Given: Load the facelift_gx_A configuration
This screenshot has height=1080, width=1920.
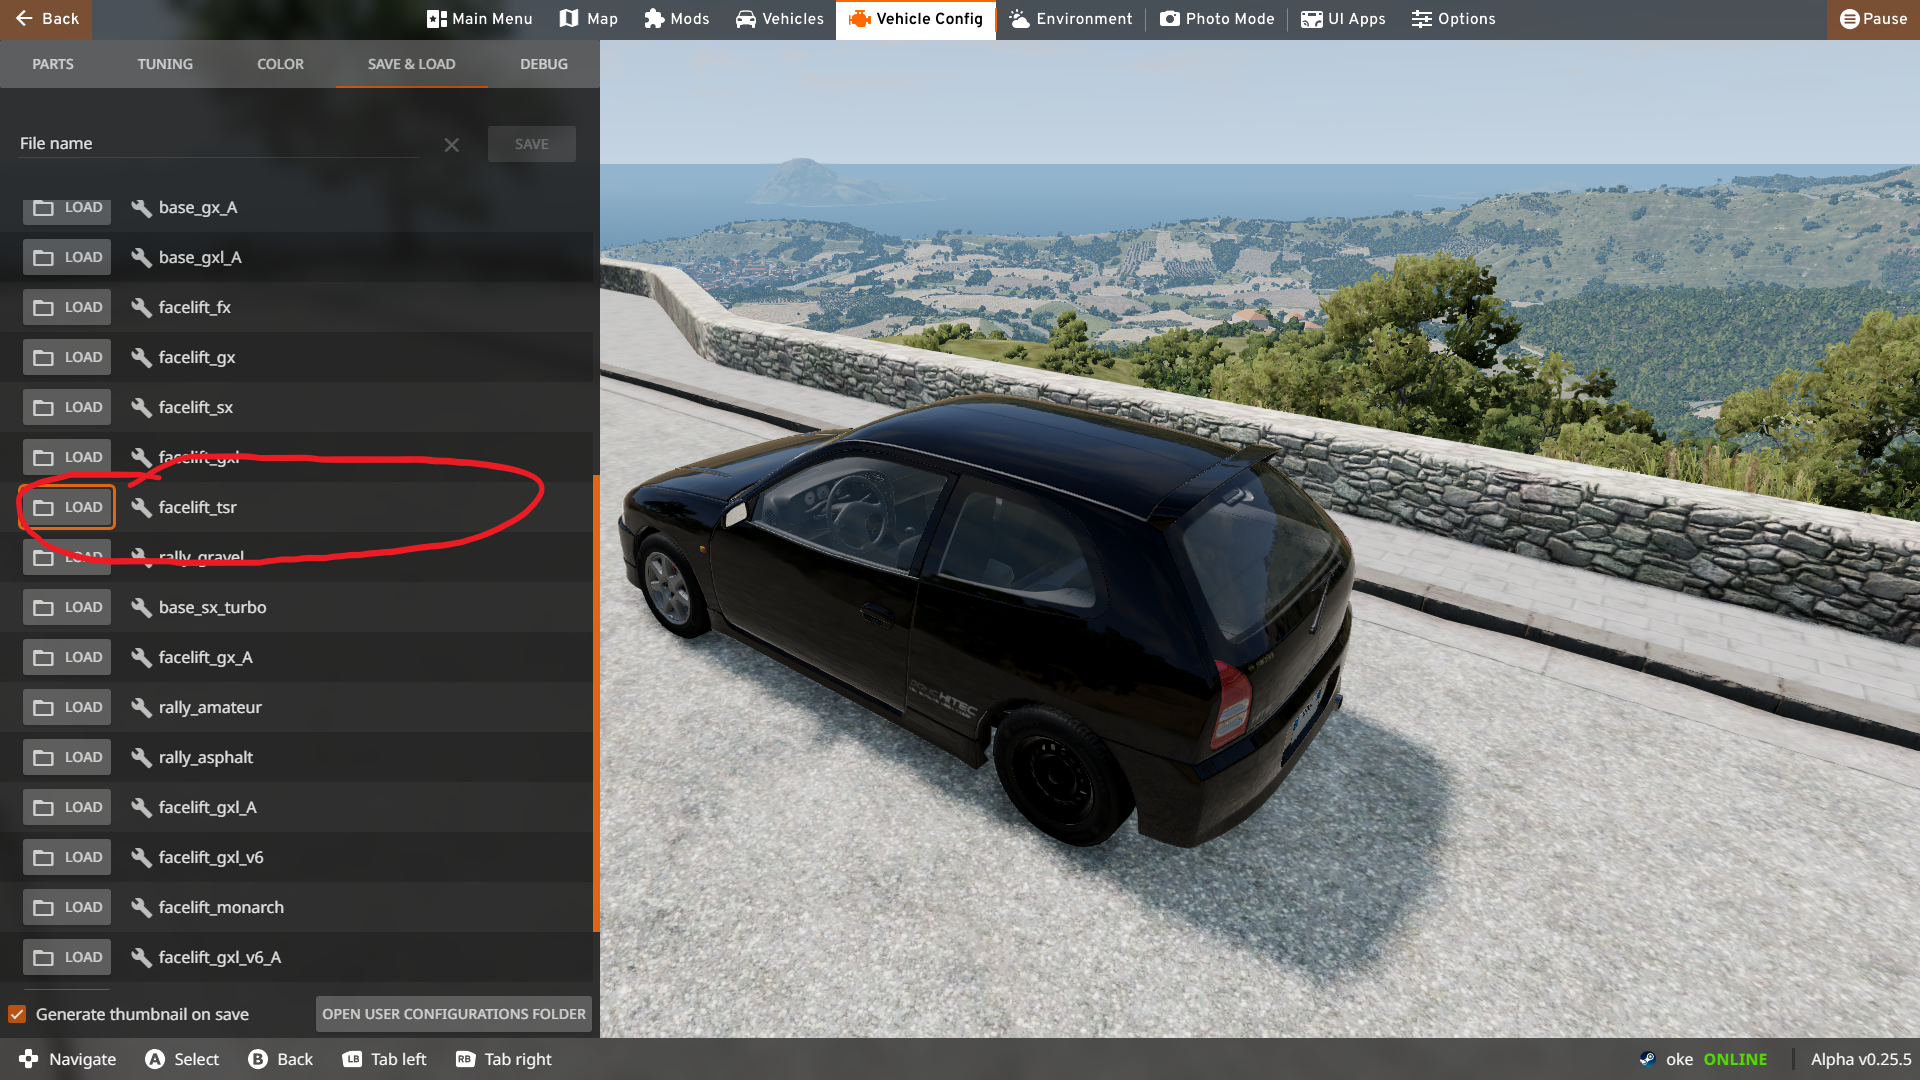Looking at the screenshot, I should click(67, 657).
